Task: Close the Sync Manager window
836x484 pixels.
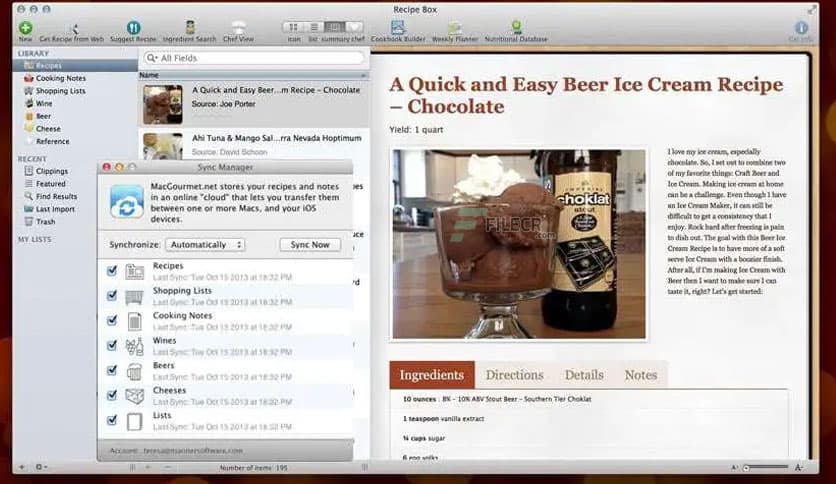Action: coord(106,167)
